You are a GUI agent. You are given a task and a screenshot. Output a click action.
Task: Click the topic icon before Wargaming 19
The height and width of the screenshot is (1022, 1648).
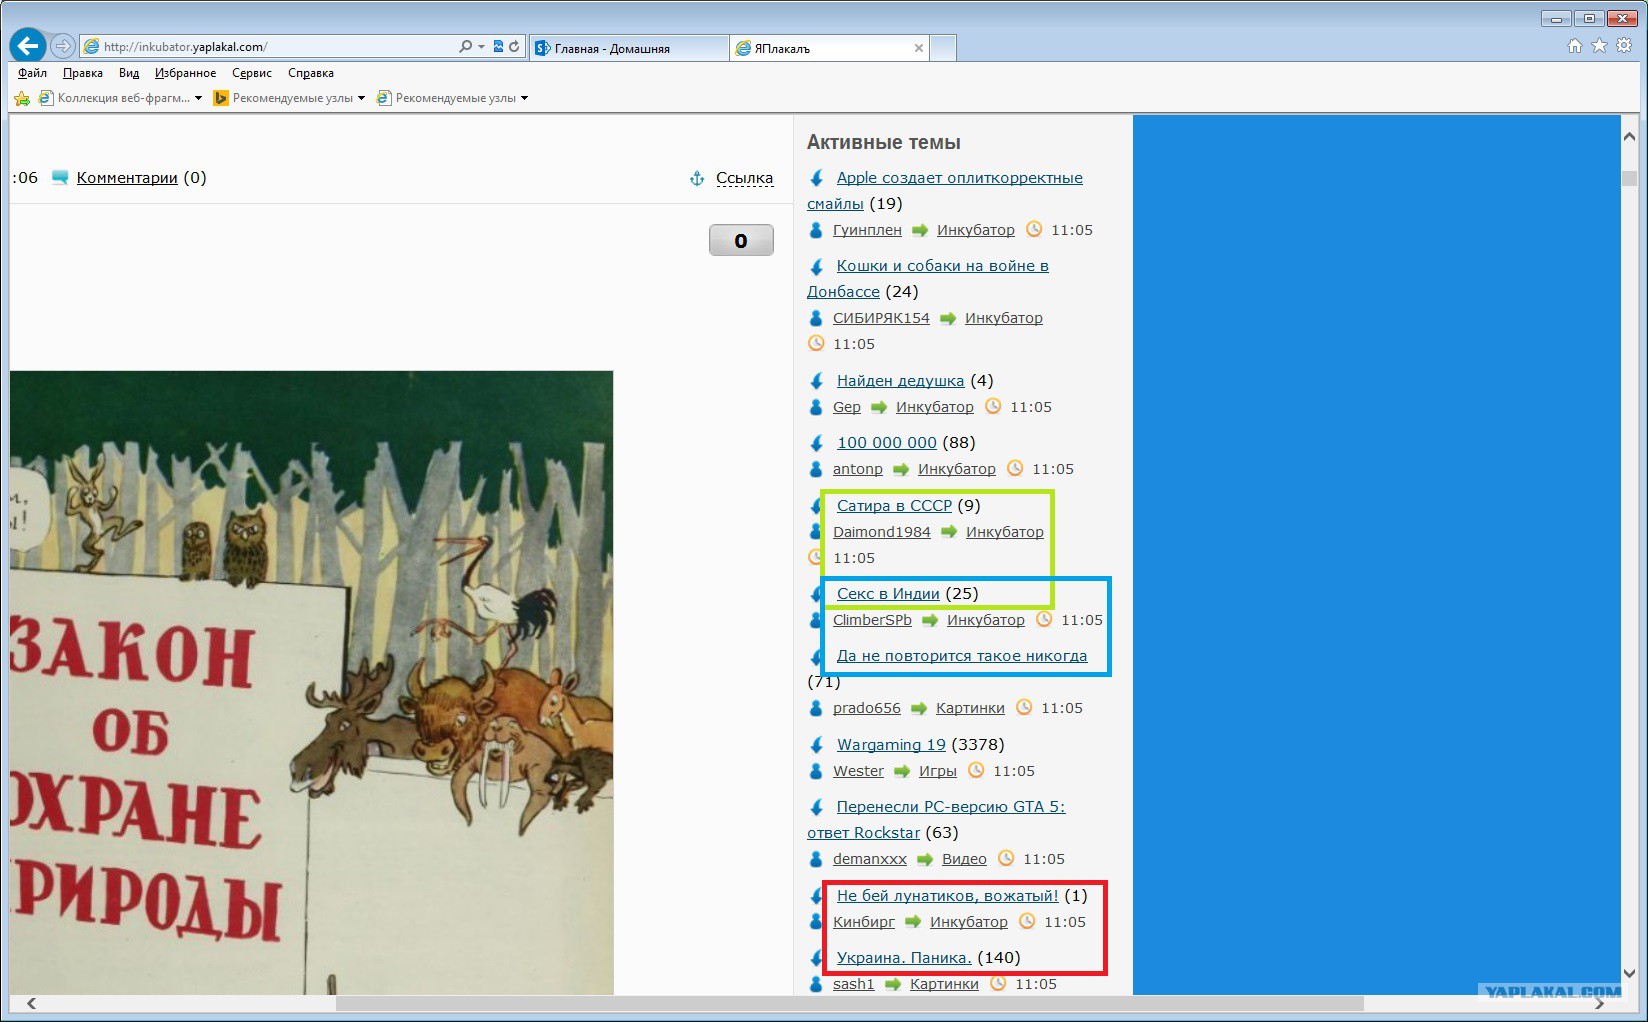click(817, 745)
